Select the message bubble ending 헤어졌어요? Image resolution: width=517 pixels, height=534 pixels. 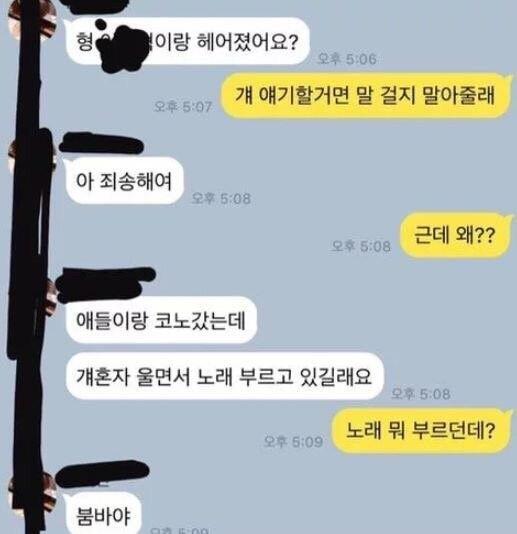click(187, 41)
